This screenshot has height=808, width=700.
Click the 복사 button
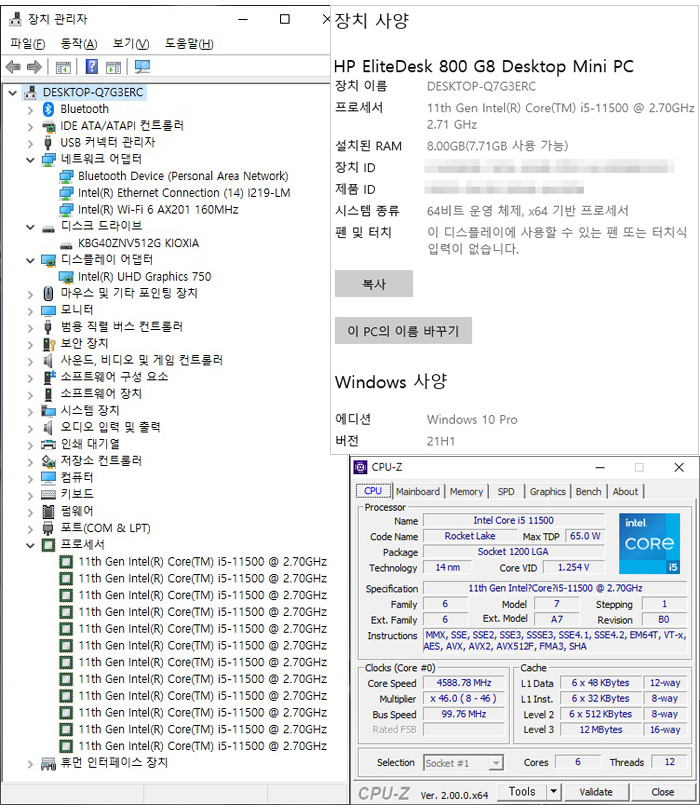(x=374, y=283)
